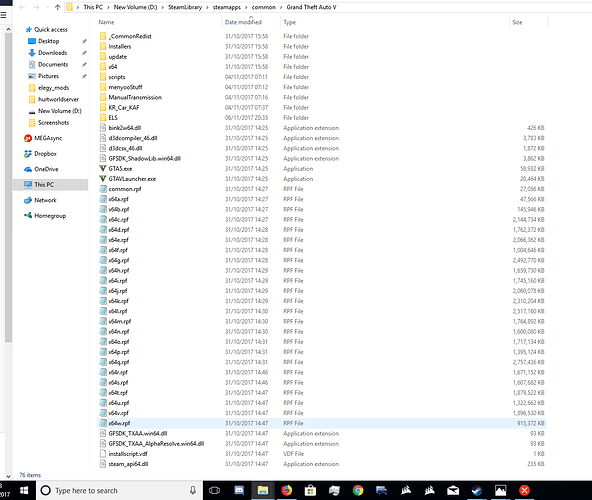The height and width of the screenshot is (500, 592).
Task: Click the up-folder arrow in navigation bar
Action: coord(57,7)
